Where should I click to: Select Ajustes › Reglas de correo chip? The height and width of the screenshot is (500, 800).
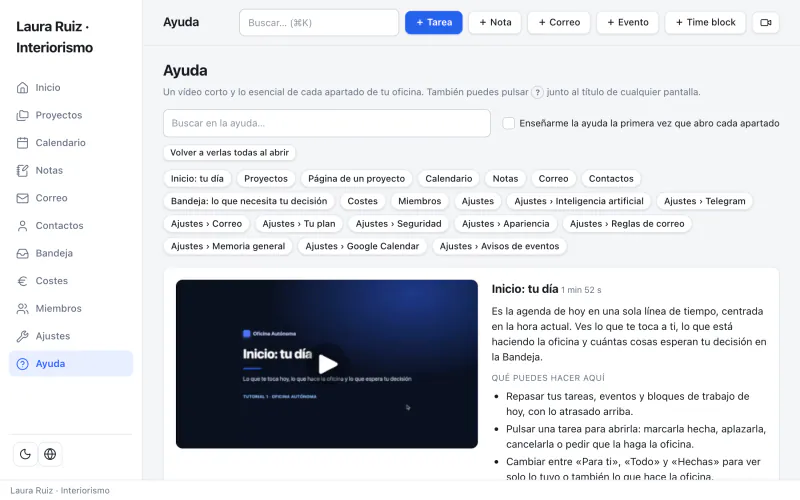(x=627, y=223)
